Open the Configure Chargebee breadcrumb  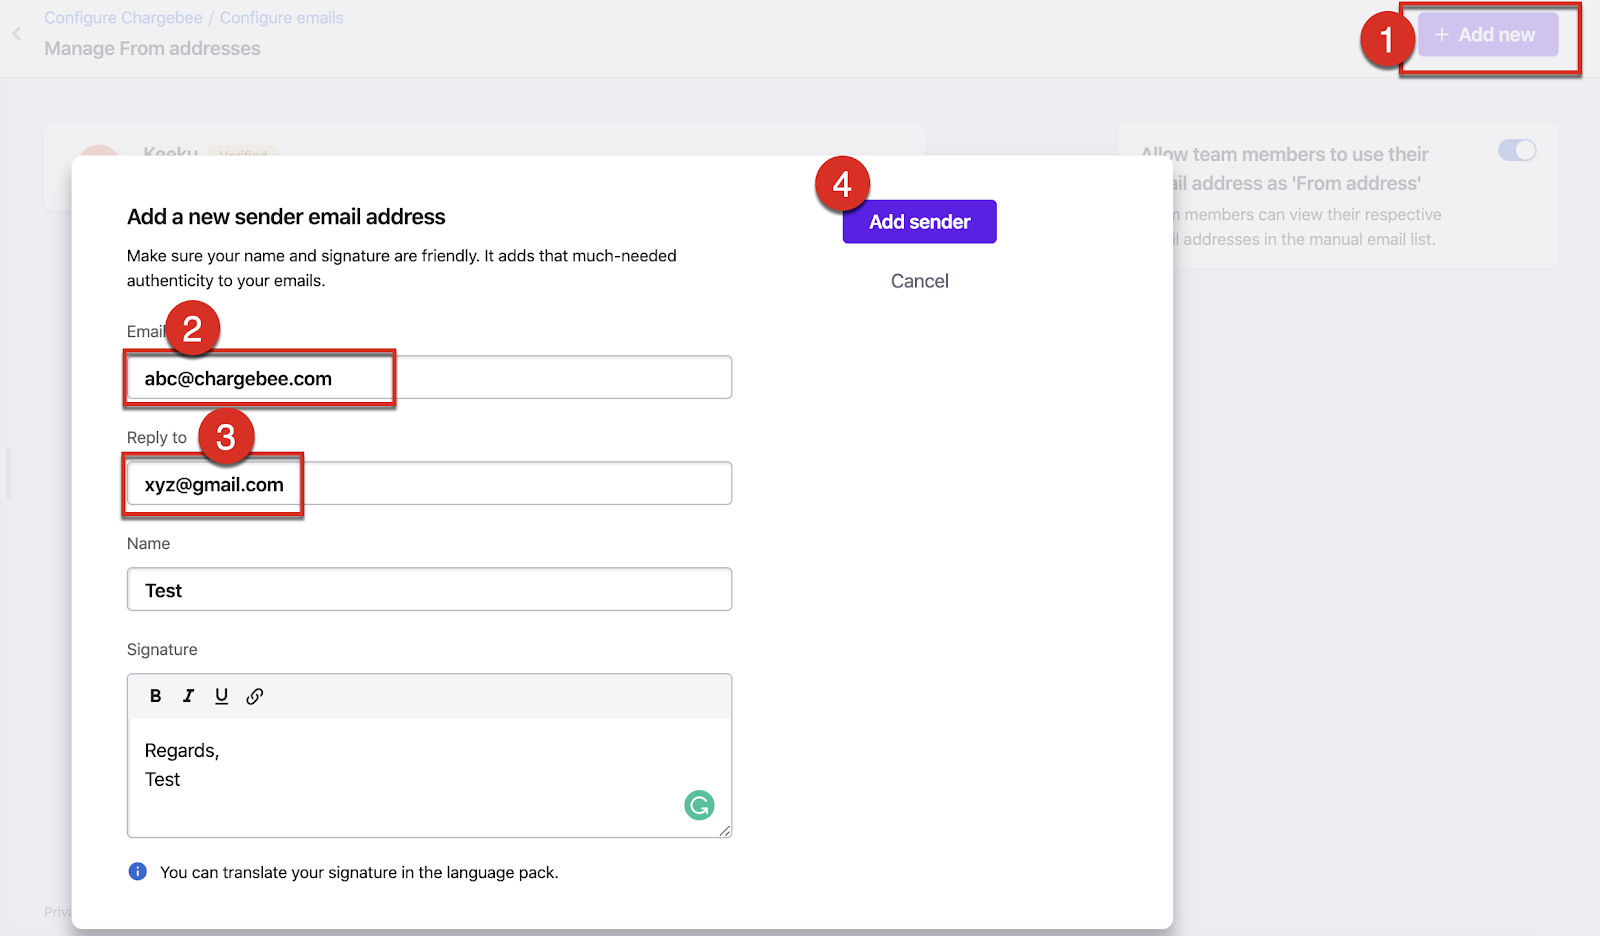click(123, 18)
